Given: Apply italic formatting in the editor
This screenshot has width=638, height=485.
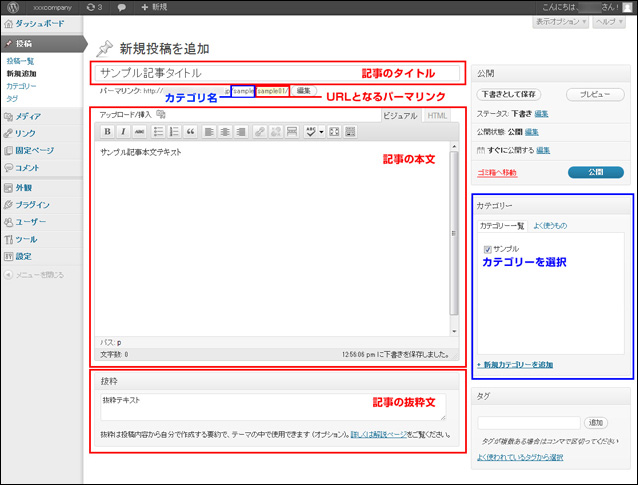Looking at the screenshot, I should 123,131.
